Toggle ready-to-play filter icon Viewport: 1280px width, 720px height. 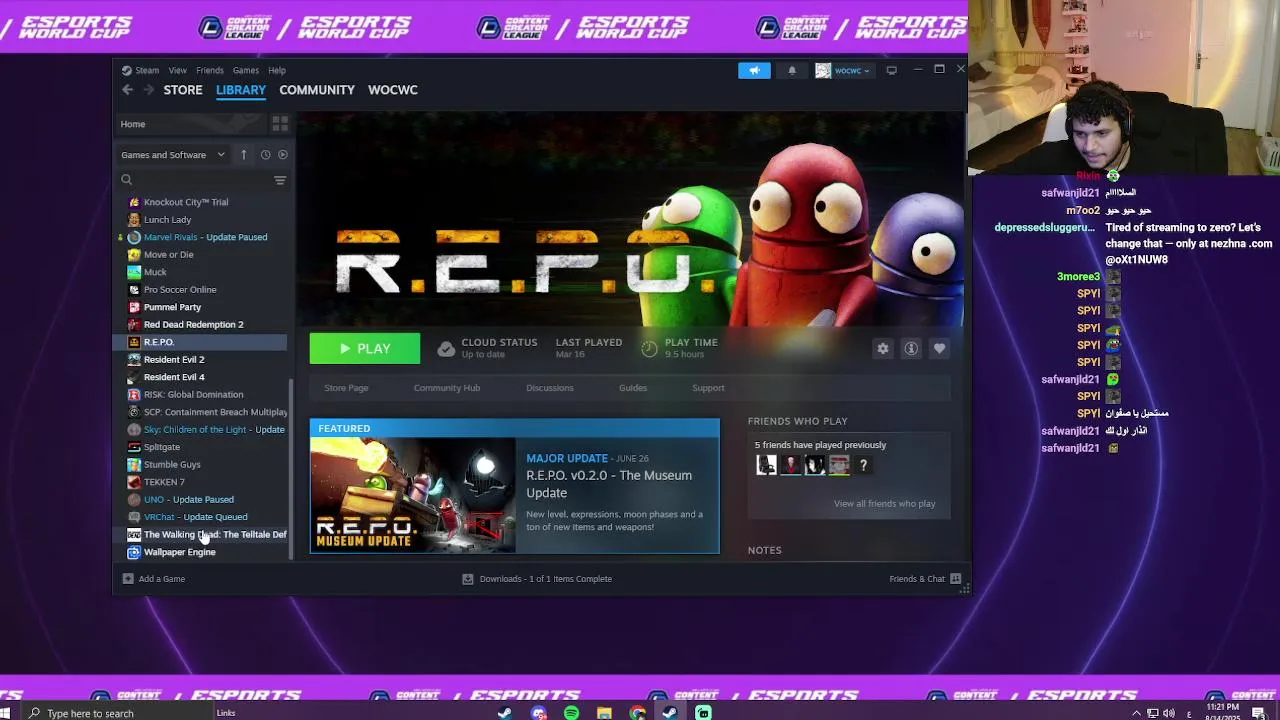click(283, 155)
